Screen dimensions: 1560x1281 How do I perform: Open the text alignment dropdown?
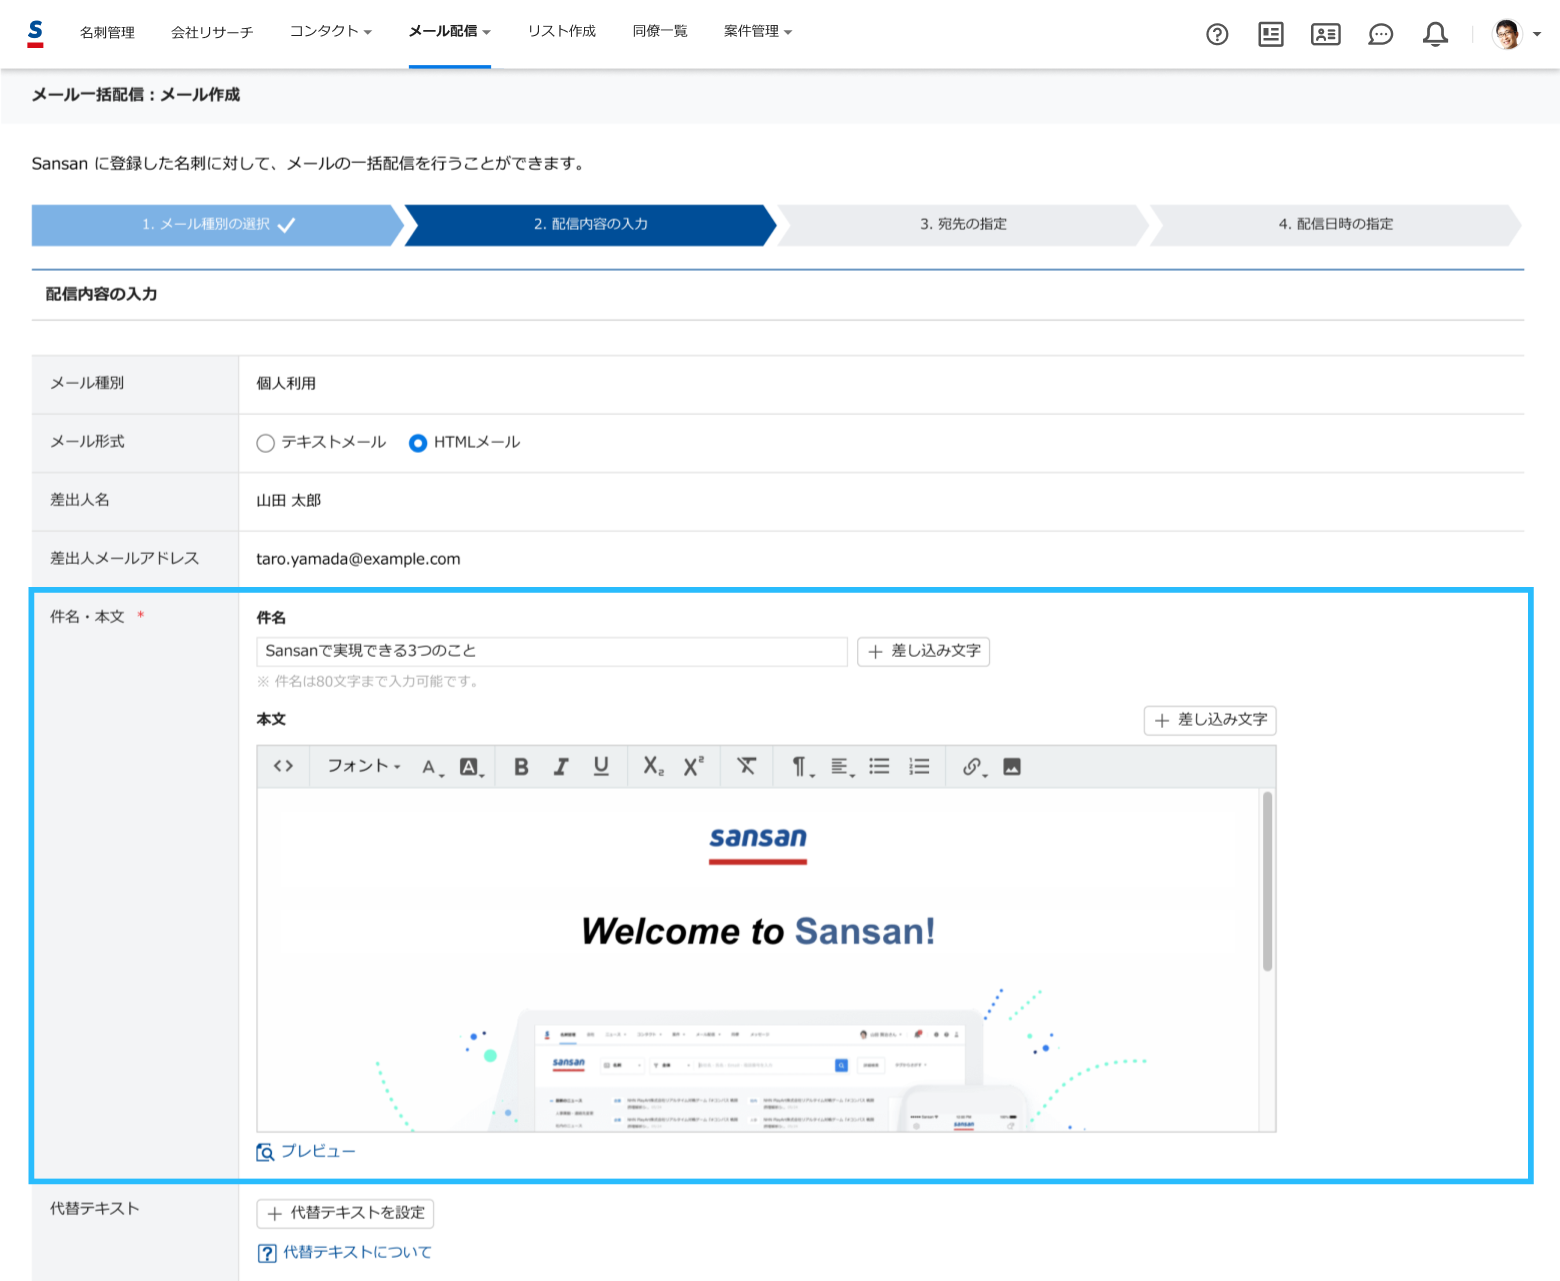[842, 767]
